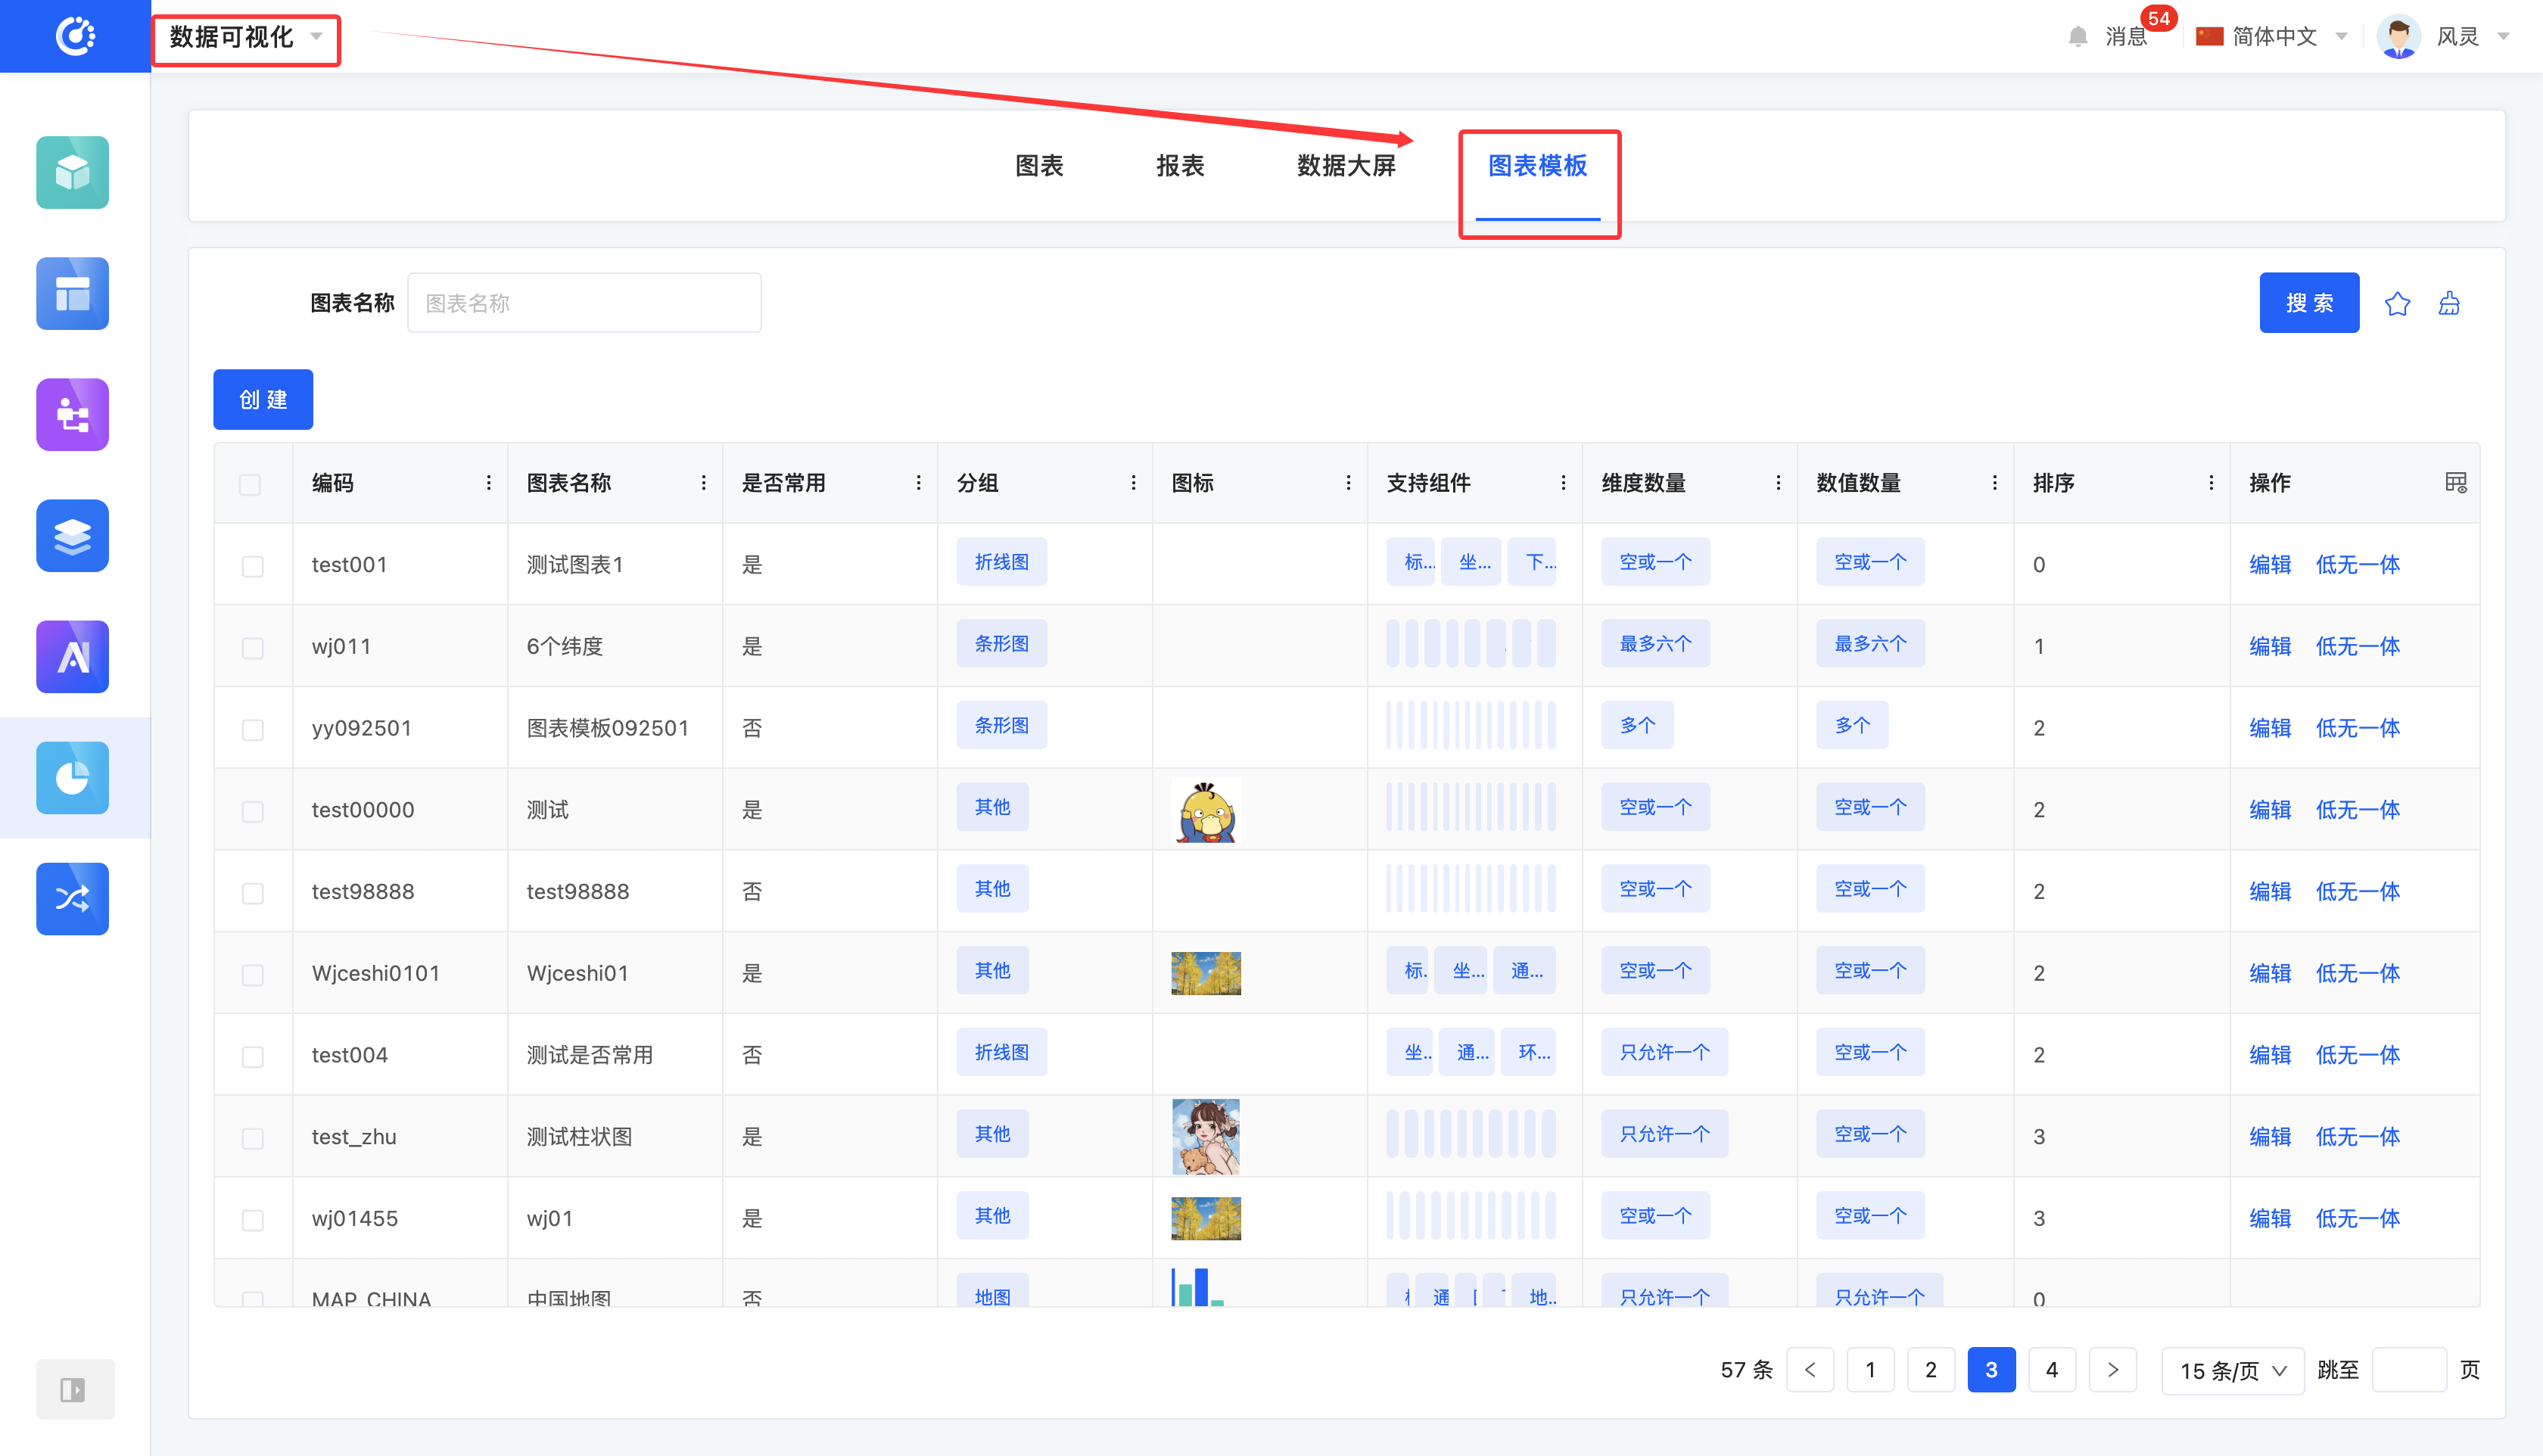
Task: Toggle the select-all header checkbox
Action: point(250,484)
